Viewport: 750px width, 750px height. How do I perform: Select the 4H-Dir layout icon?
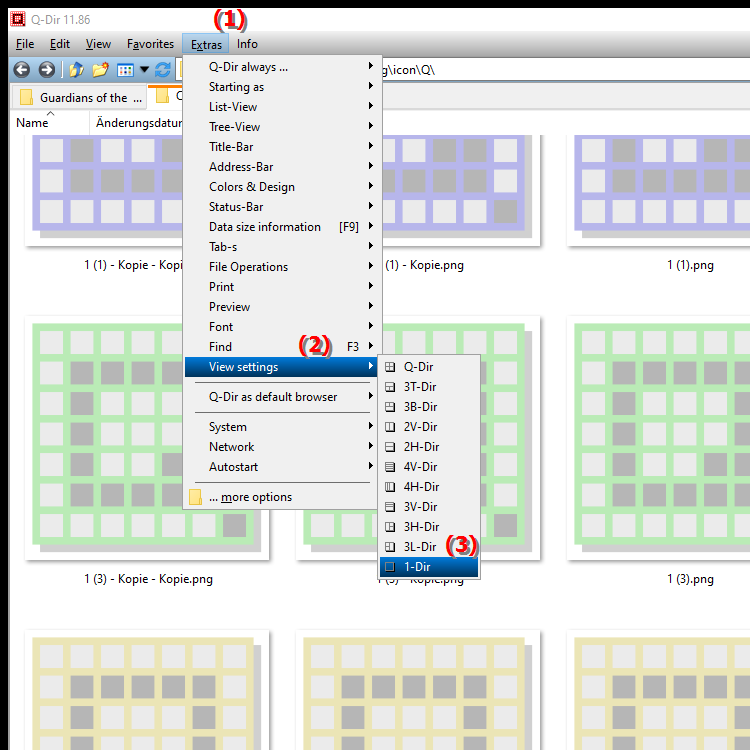(390, 487)
